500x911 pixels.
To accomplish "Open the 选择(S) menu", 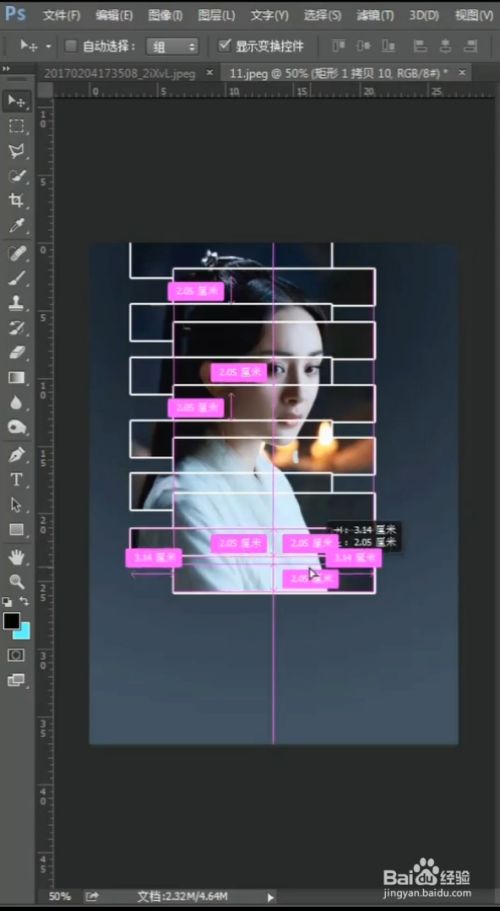I will (322, 16).
